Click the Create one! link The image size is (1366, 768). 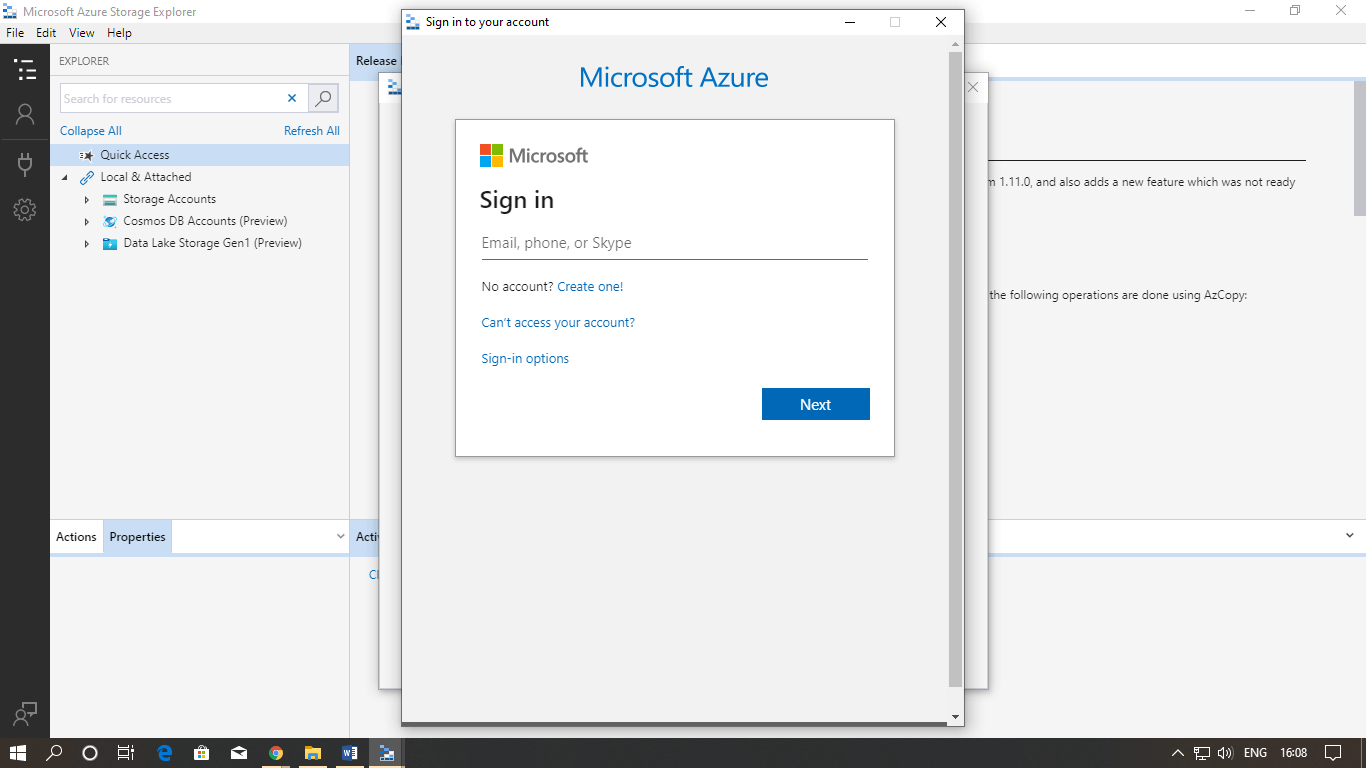[x=590, y=287]
